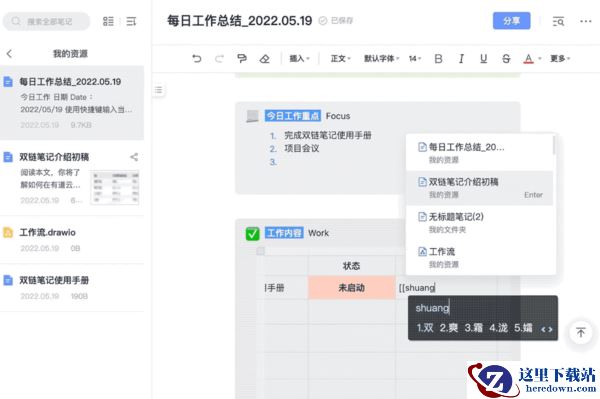The height and width of the screenshot is (399, 600).
Task: Expand the font color dropdown arrow
Action: 540,59
